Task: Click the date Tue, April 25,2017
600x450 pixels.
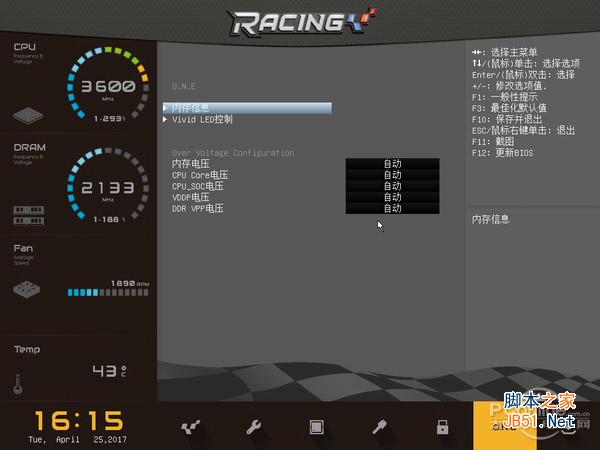Action: coord(77,440)
